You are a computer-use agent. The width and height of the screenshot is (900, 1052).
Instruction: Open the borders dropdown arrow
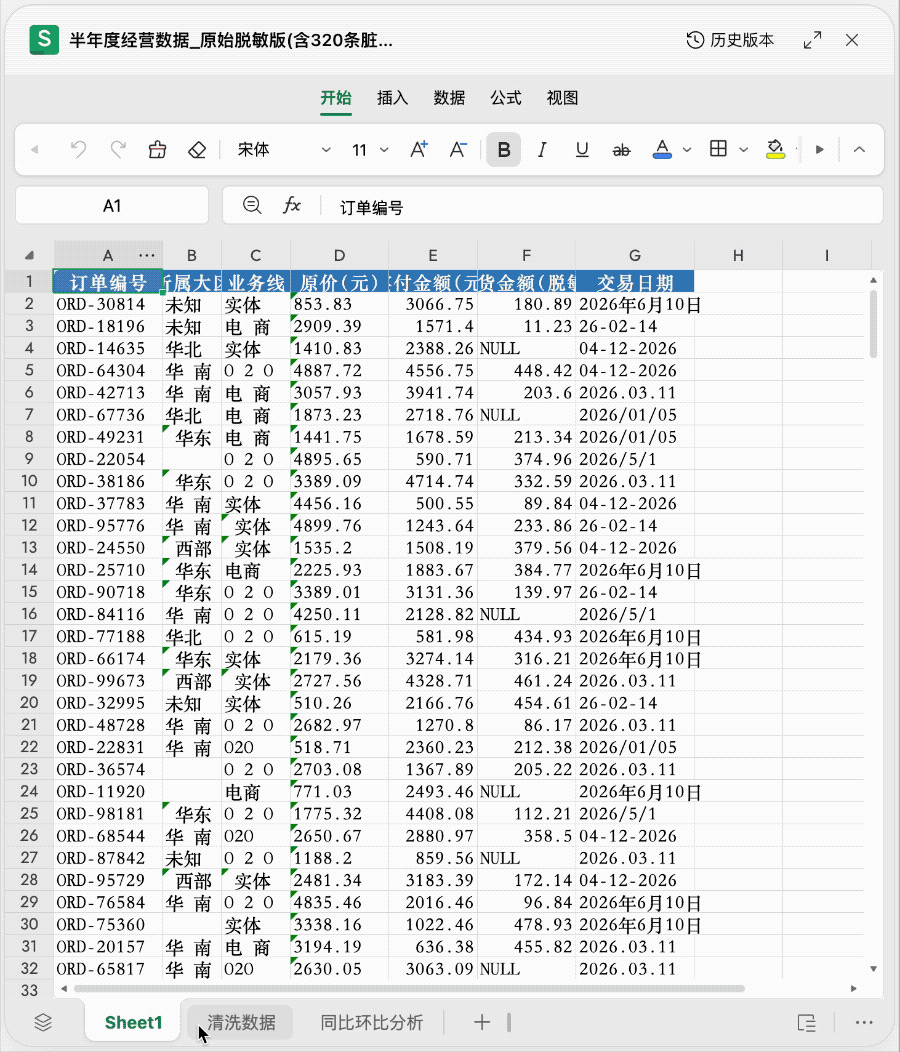pyautogui.click(x=744, y=150)
